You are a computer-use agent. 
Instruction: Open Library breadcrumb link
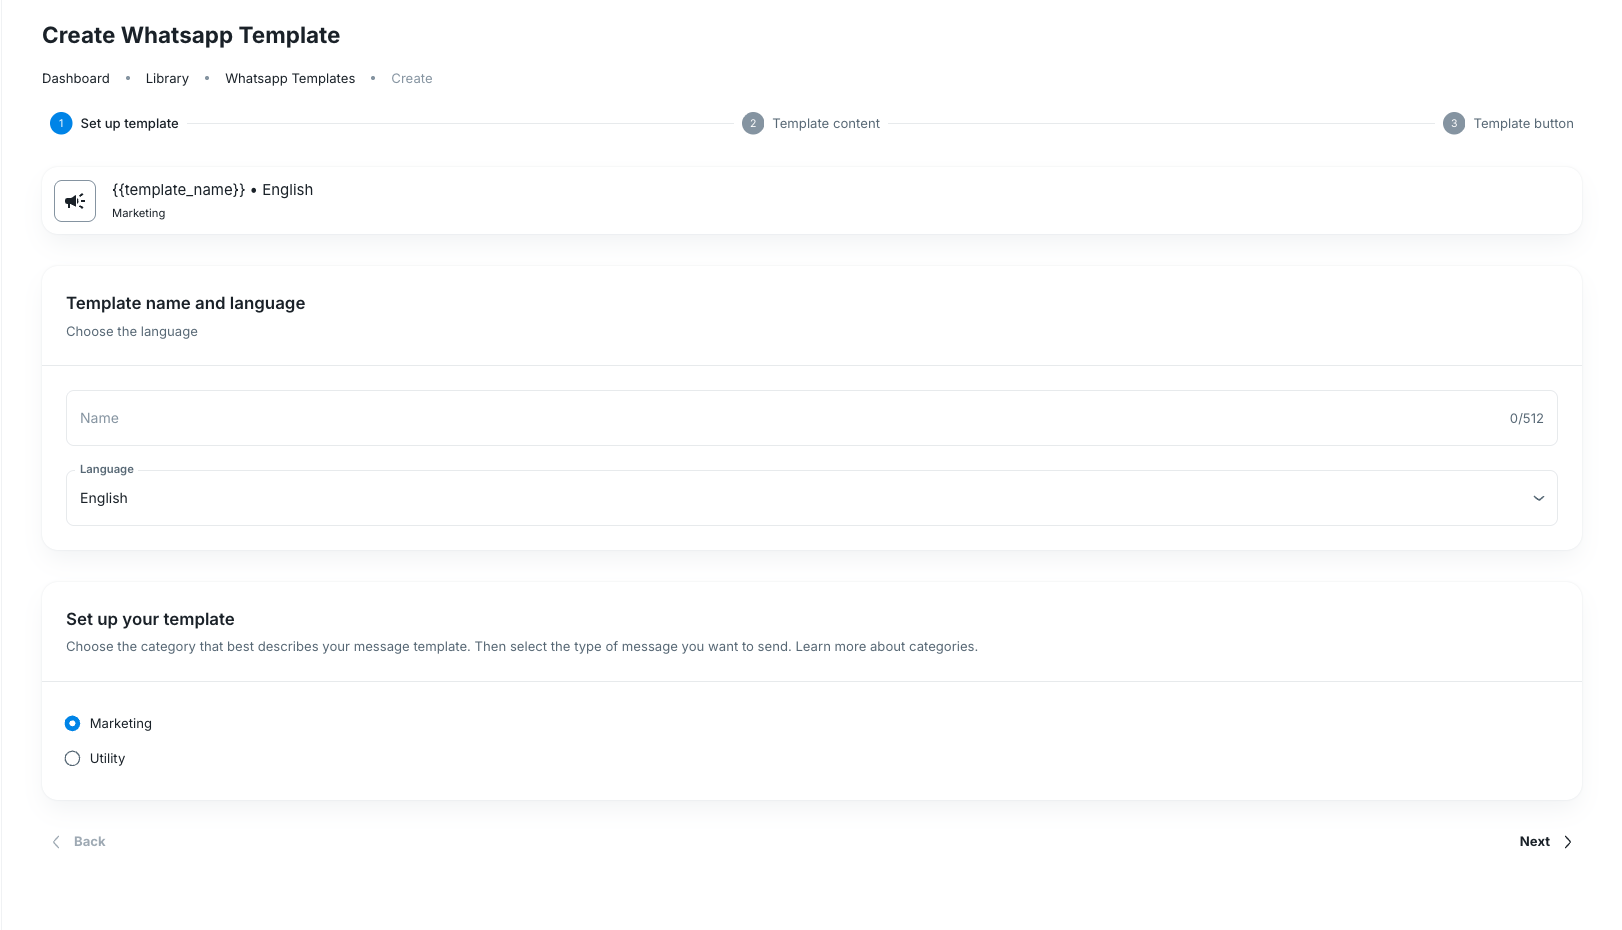click(x=167, y=78)
